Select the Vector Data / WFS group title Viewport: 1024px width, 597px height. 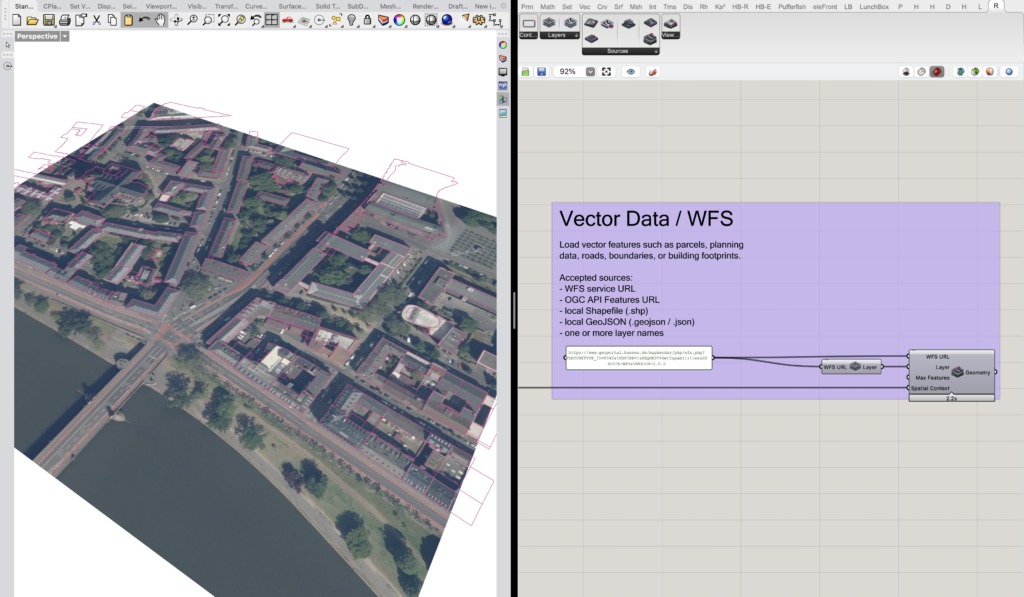[646, 219]
